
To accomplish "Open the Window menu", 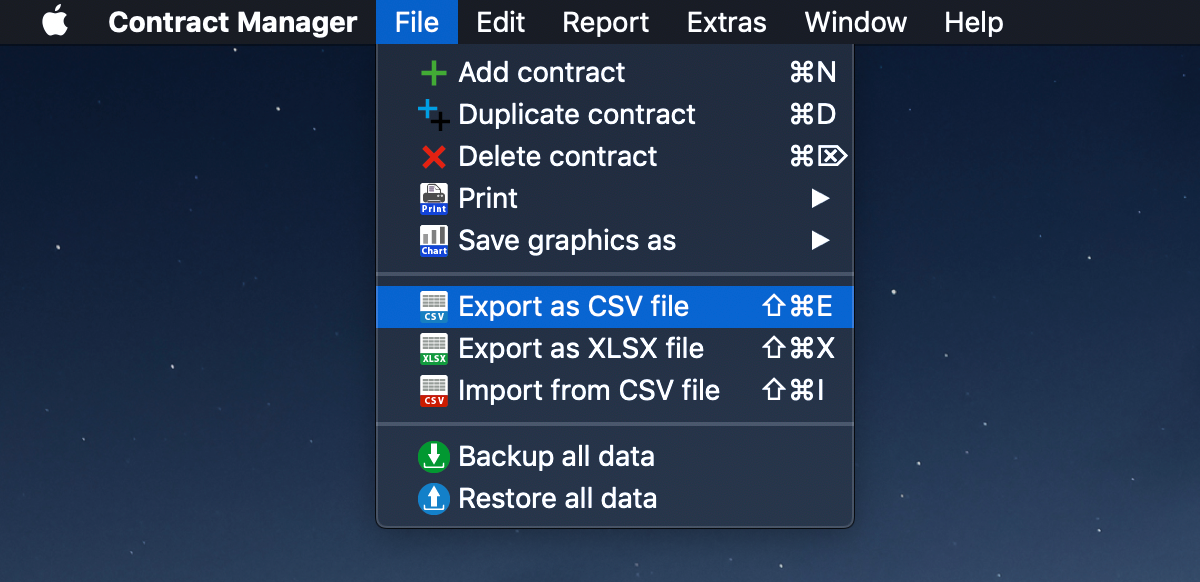I will [856, 22].
